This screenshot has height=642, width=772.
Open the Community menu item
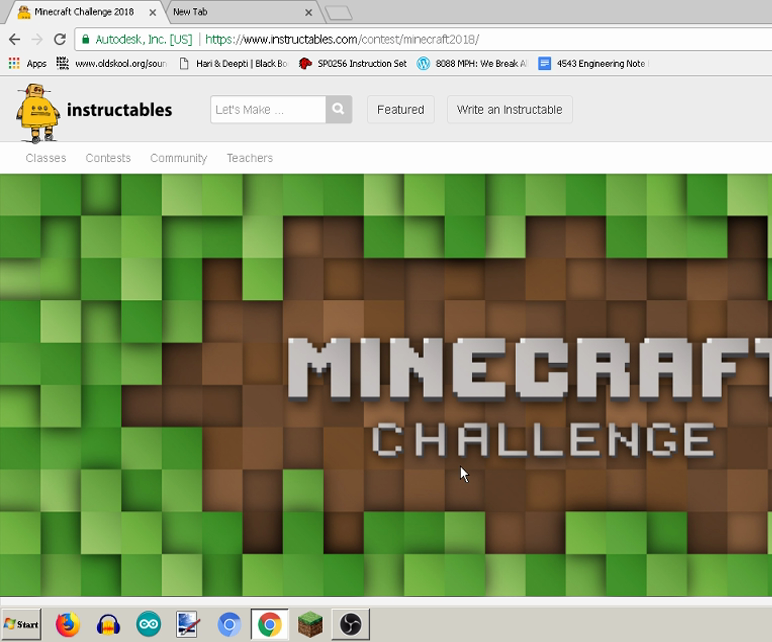coord(179,158)
